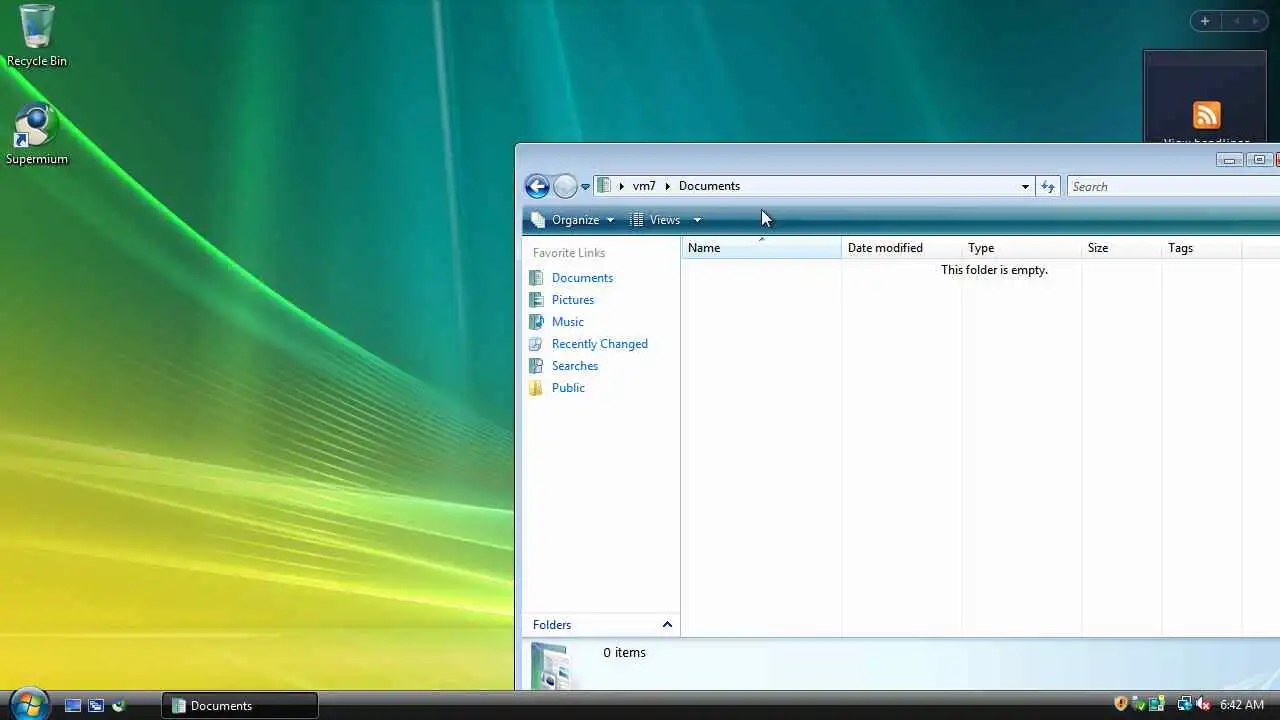Expand the arrow before vm7 in the breadcrumb
Image resolution: width=1280 pixels, height=720 pixels.
coord(621,186)
